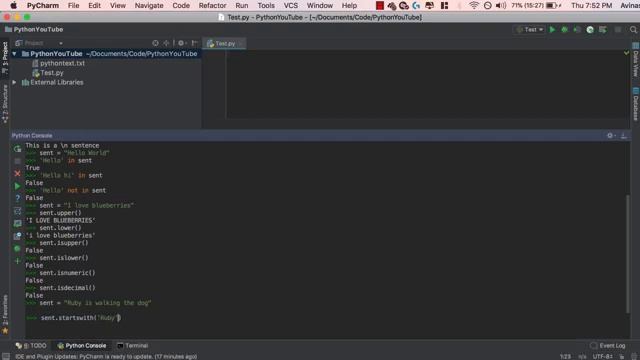Open the Test run configuration dropdown
This screenshot has width=640, height=360.
coord(530,29)
